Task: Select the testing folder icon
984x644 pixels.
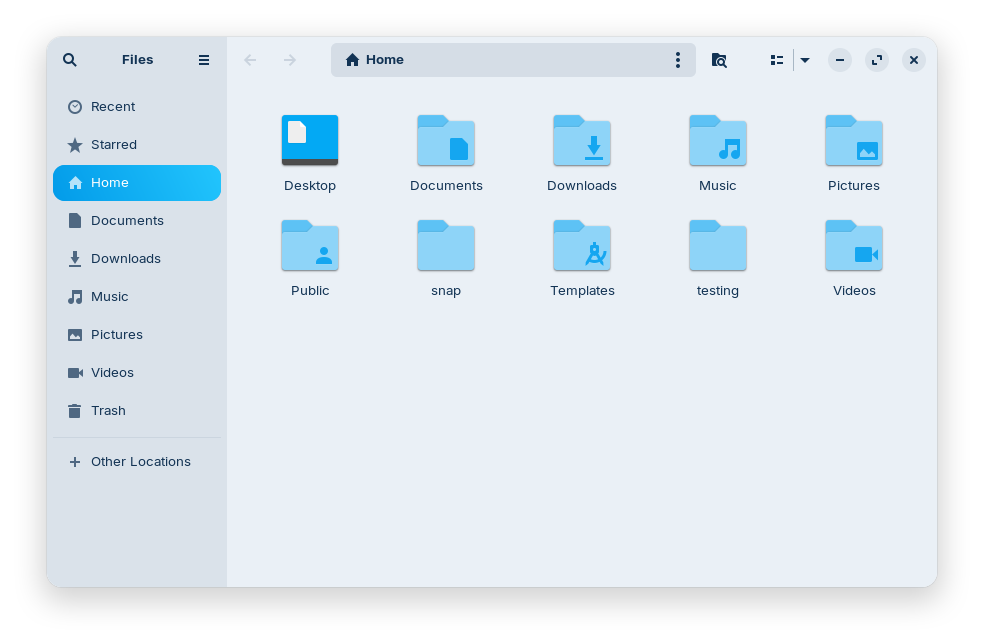Action: point(718,245)
